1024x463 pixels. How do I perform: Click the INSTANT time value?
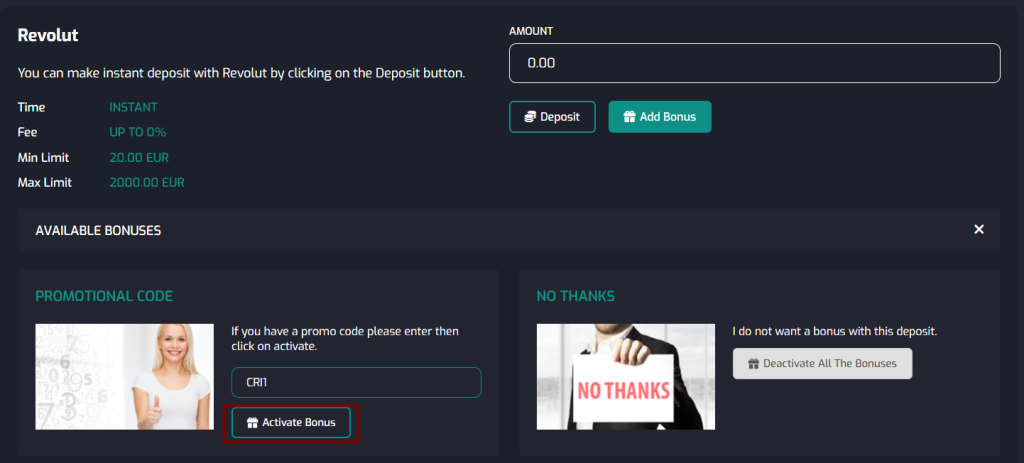click(133, 107)
